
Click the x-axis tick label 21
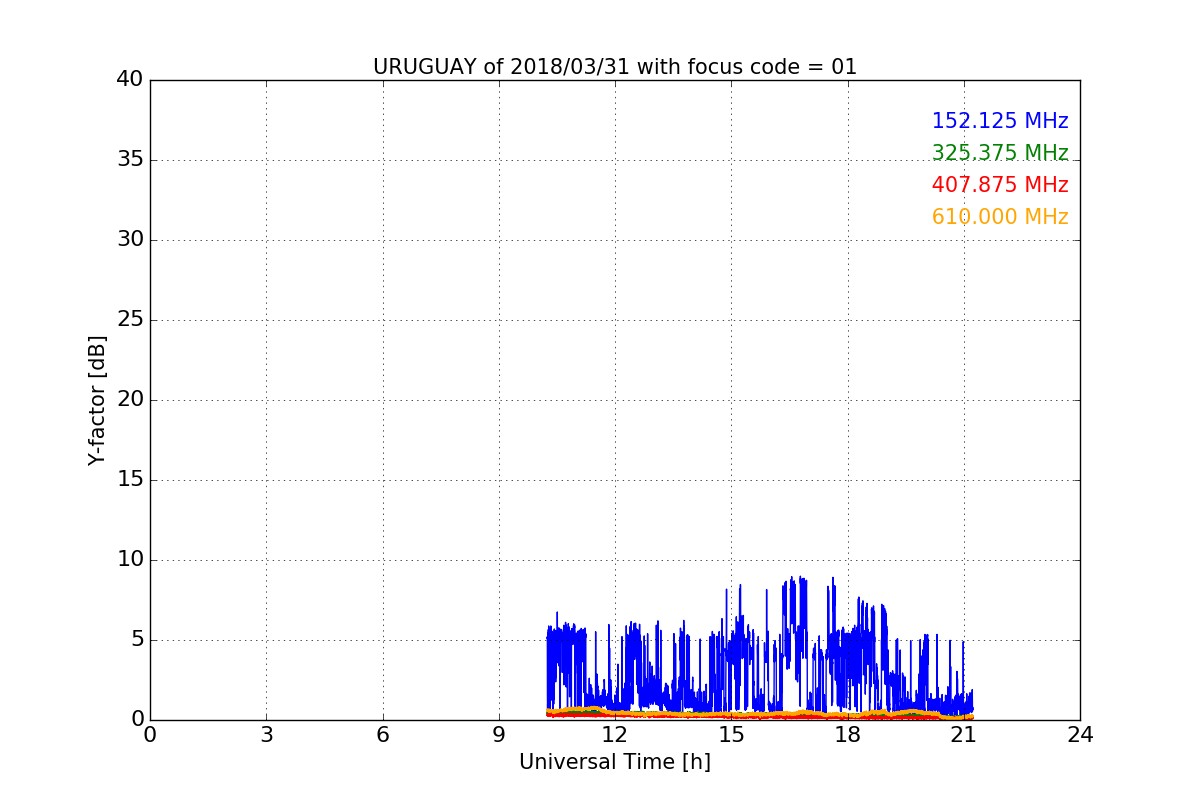[964, 735]
